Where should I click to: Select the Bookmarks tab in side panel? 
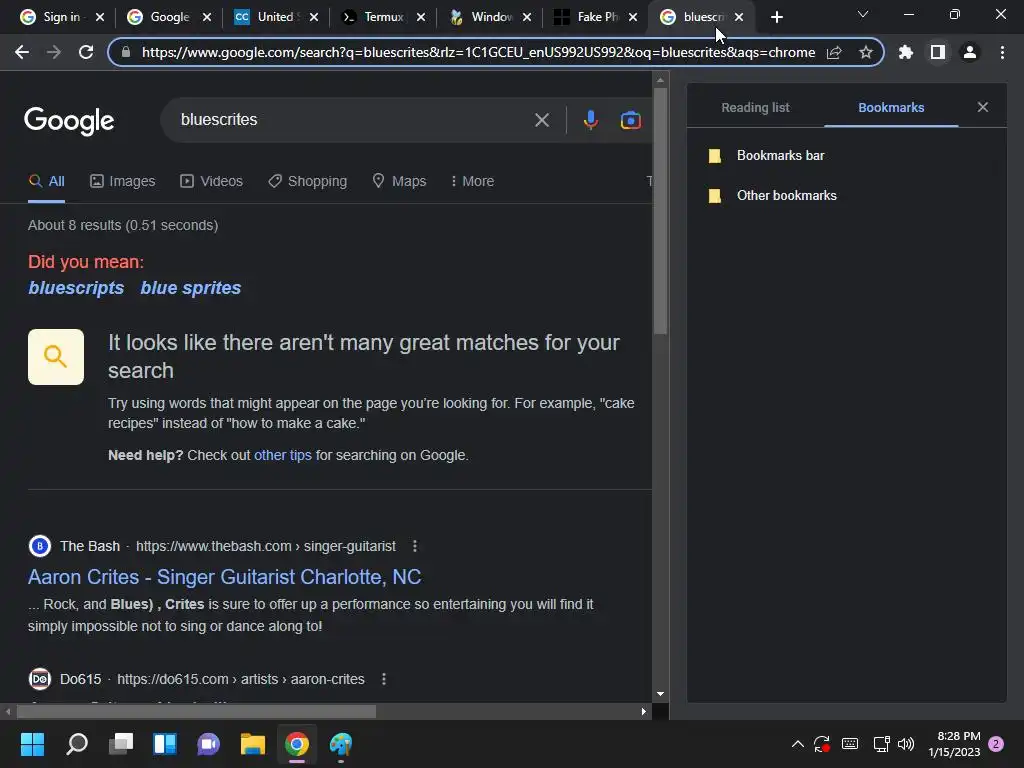(891, 108)
